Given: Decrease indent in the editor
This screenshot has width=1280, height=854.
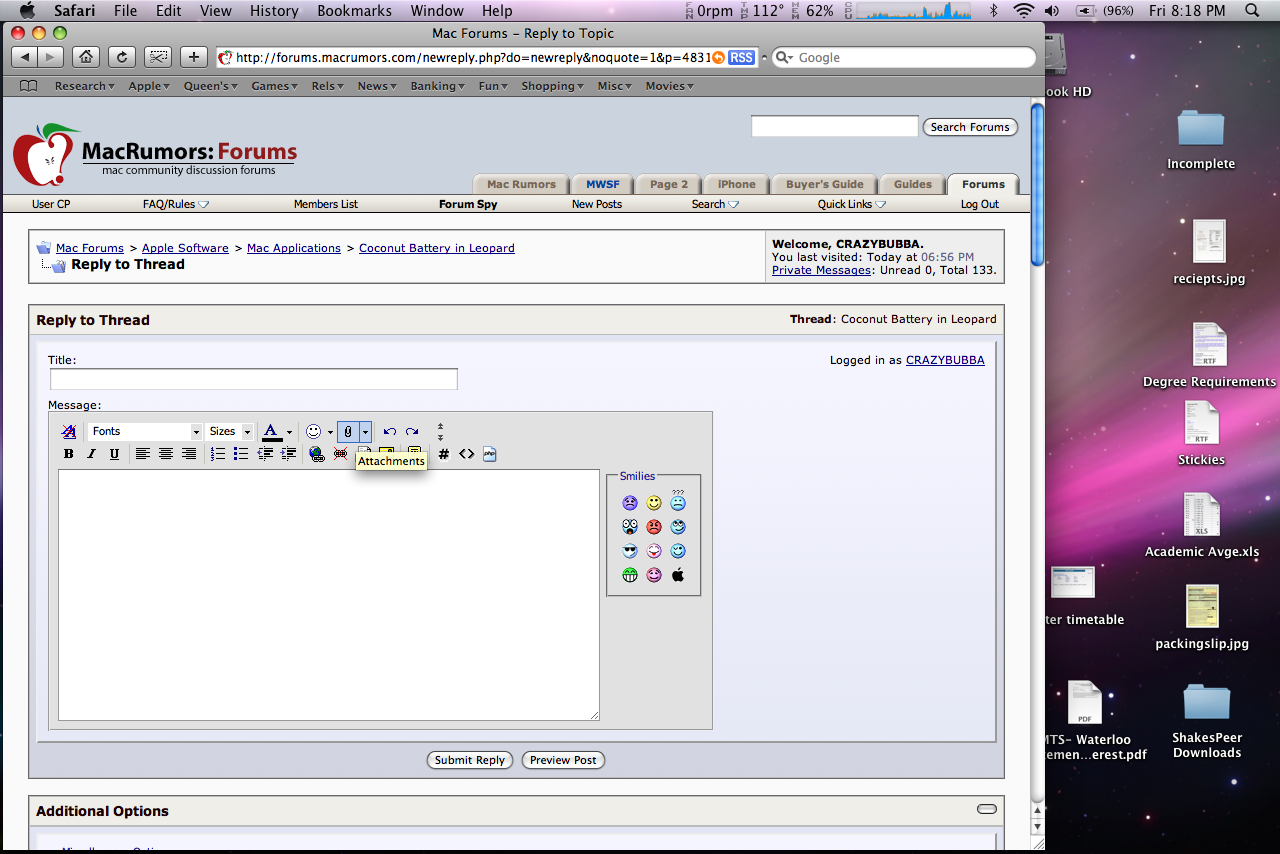Looking at the screenshot, I should tap(265, 454).
